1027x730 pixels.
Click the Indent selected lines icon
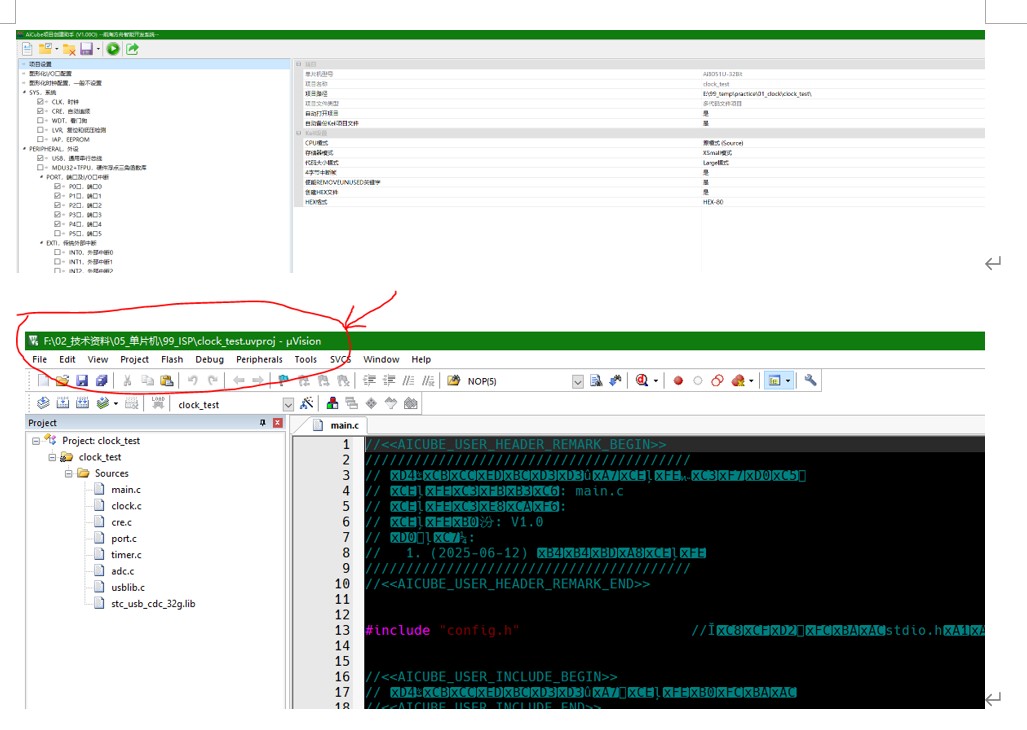(369, 381)
